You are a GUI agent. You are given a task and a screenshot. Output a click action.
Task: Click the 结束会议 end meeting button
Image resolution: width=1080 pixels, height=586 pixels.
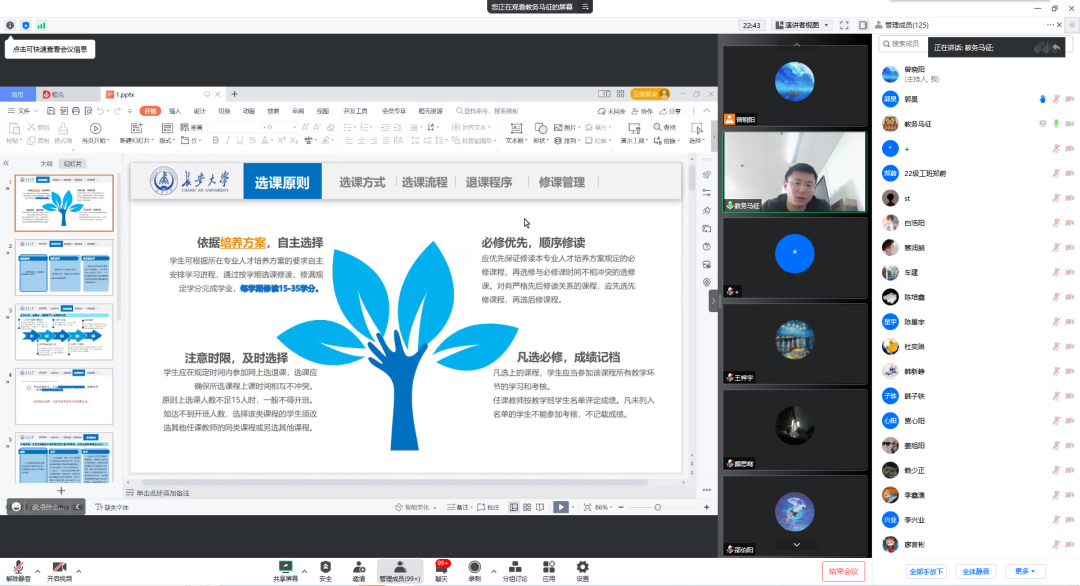[843, 571]
